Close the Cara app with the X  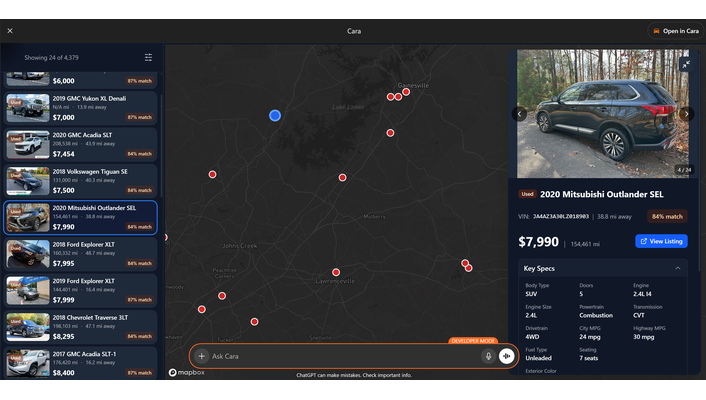pyautogui.click(x=10, y=31)
